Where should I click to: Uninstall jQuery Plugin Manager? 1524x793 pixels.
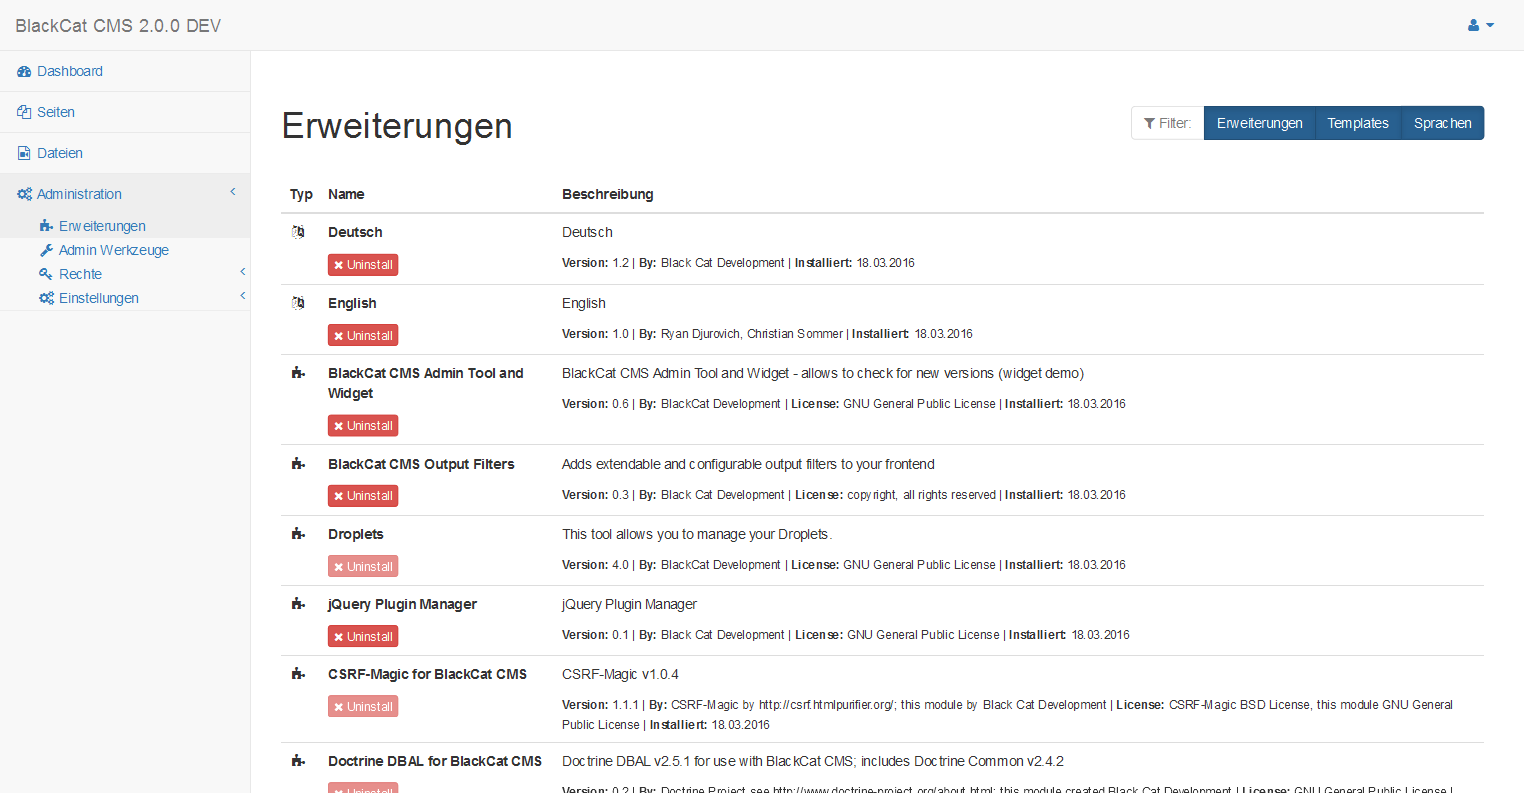pos(363,637)
